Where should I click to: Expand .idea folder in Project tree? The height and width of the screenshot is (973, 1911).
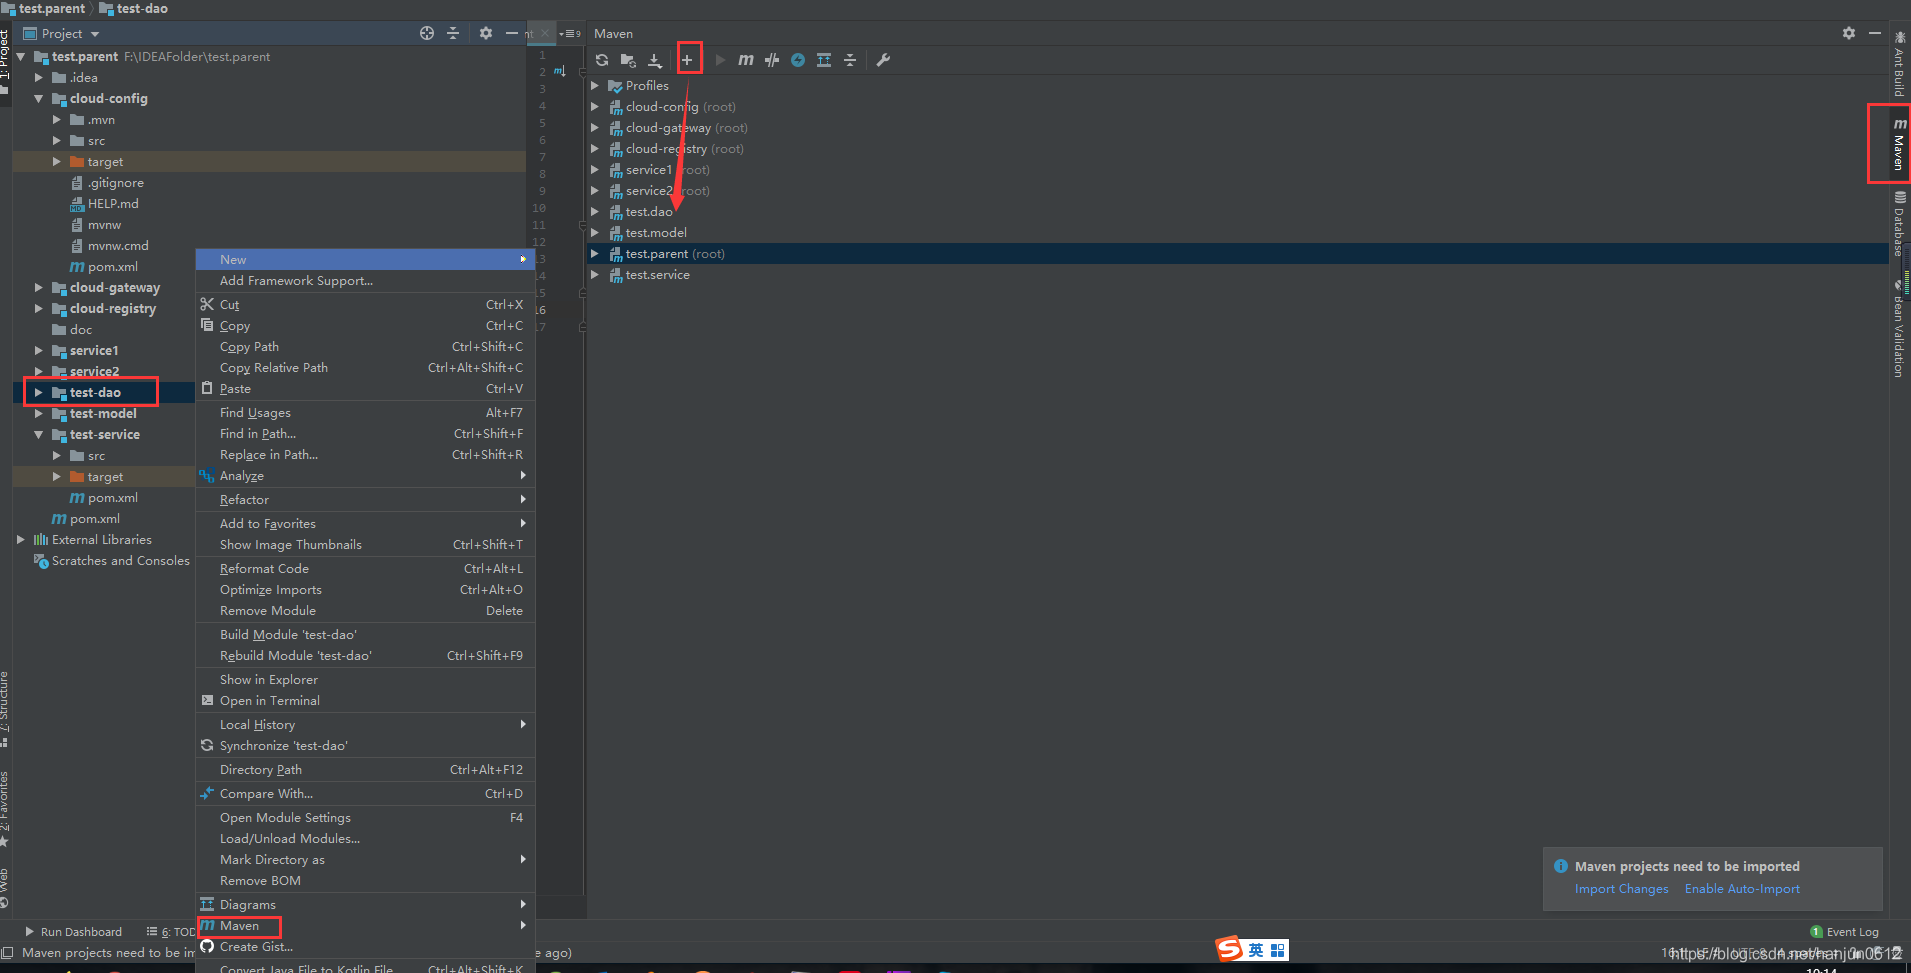pos(39,78)
